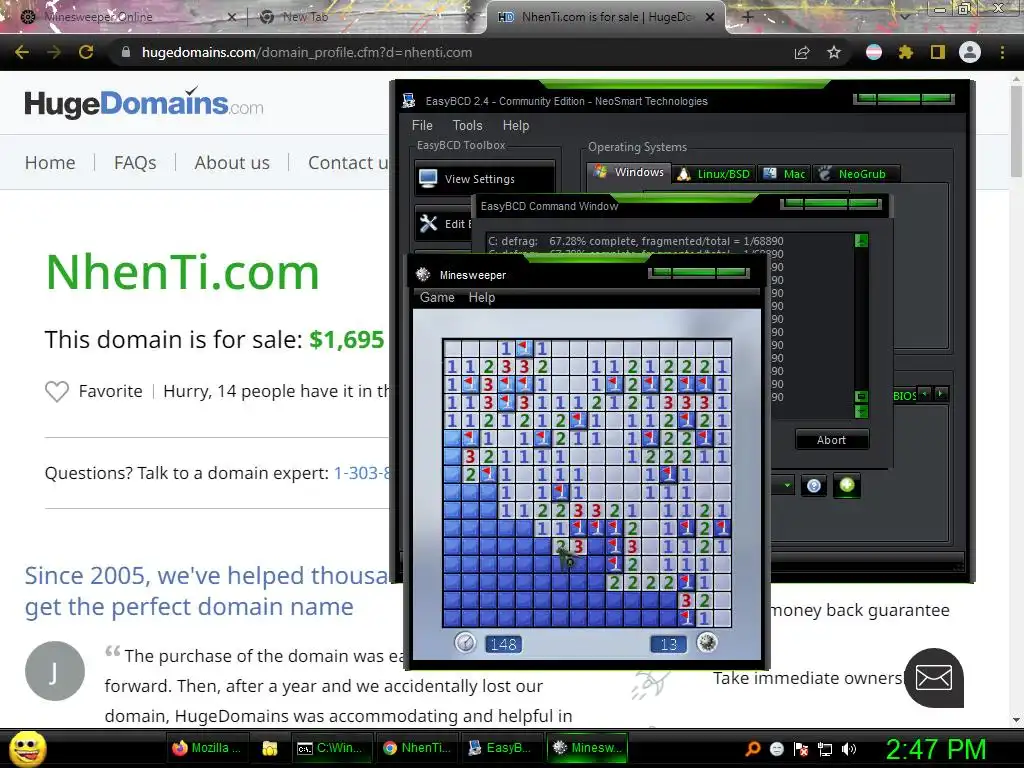Viewport: 1024px width, 768px height.
Task: Switch to the Mac tab in EasyBCD
Action: click(x=784, y=174)
